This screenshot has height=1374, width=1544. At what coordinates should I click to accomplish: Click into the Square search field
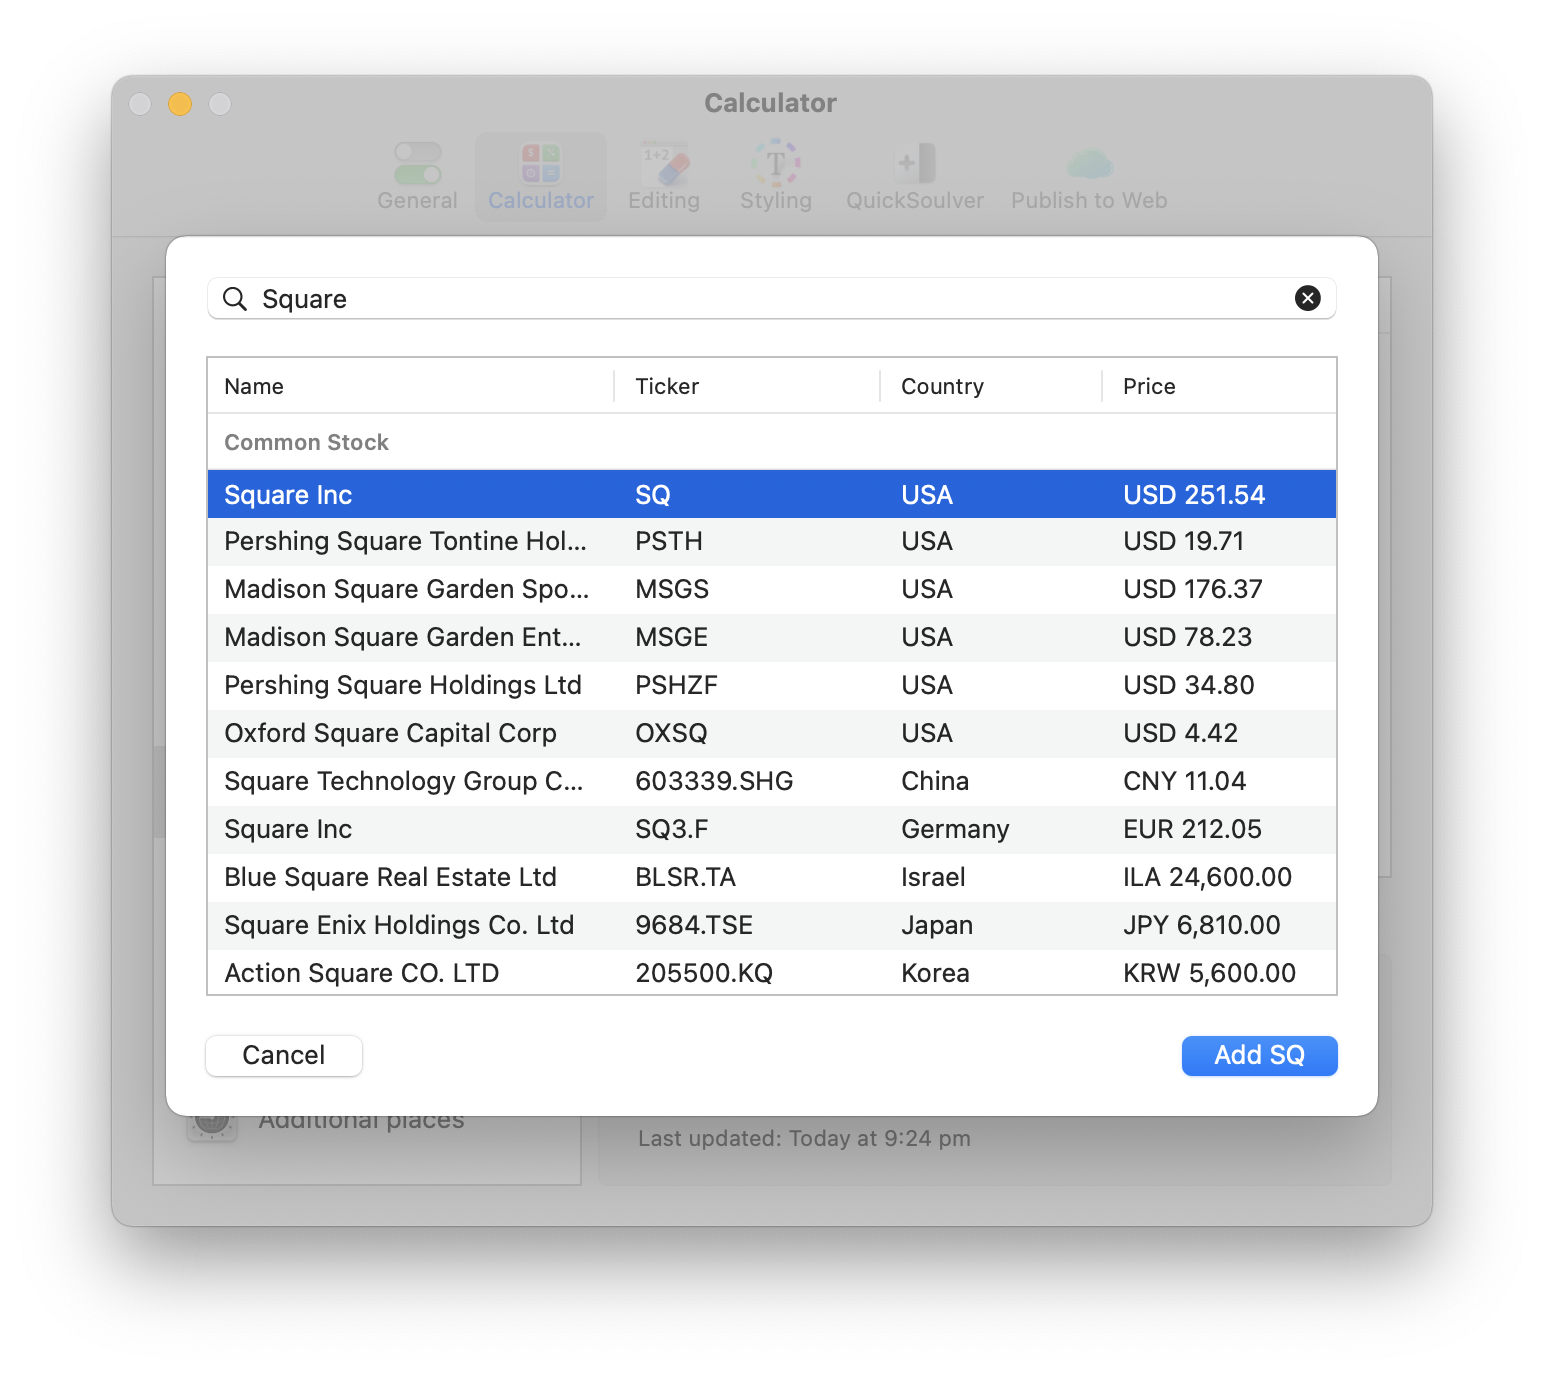(771, 299)
